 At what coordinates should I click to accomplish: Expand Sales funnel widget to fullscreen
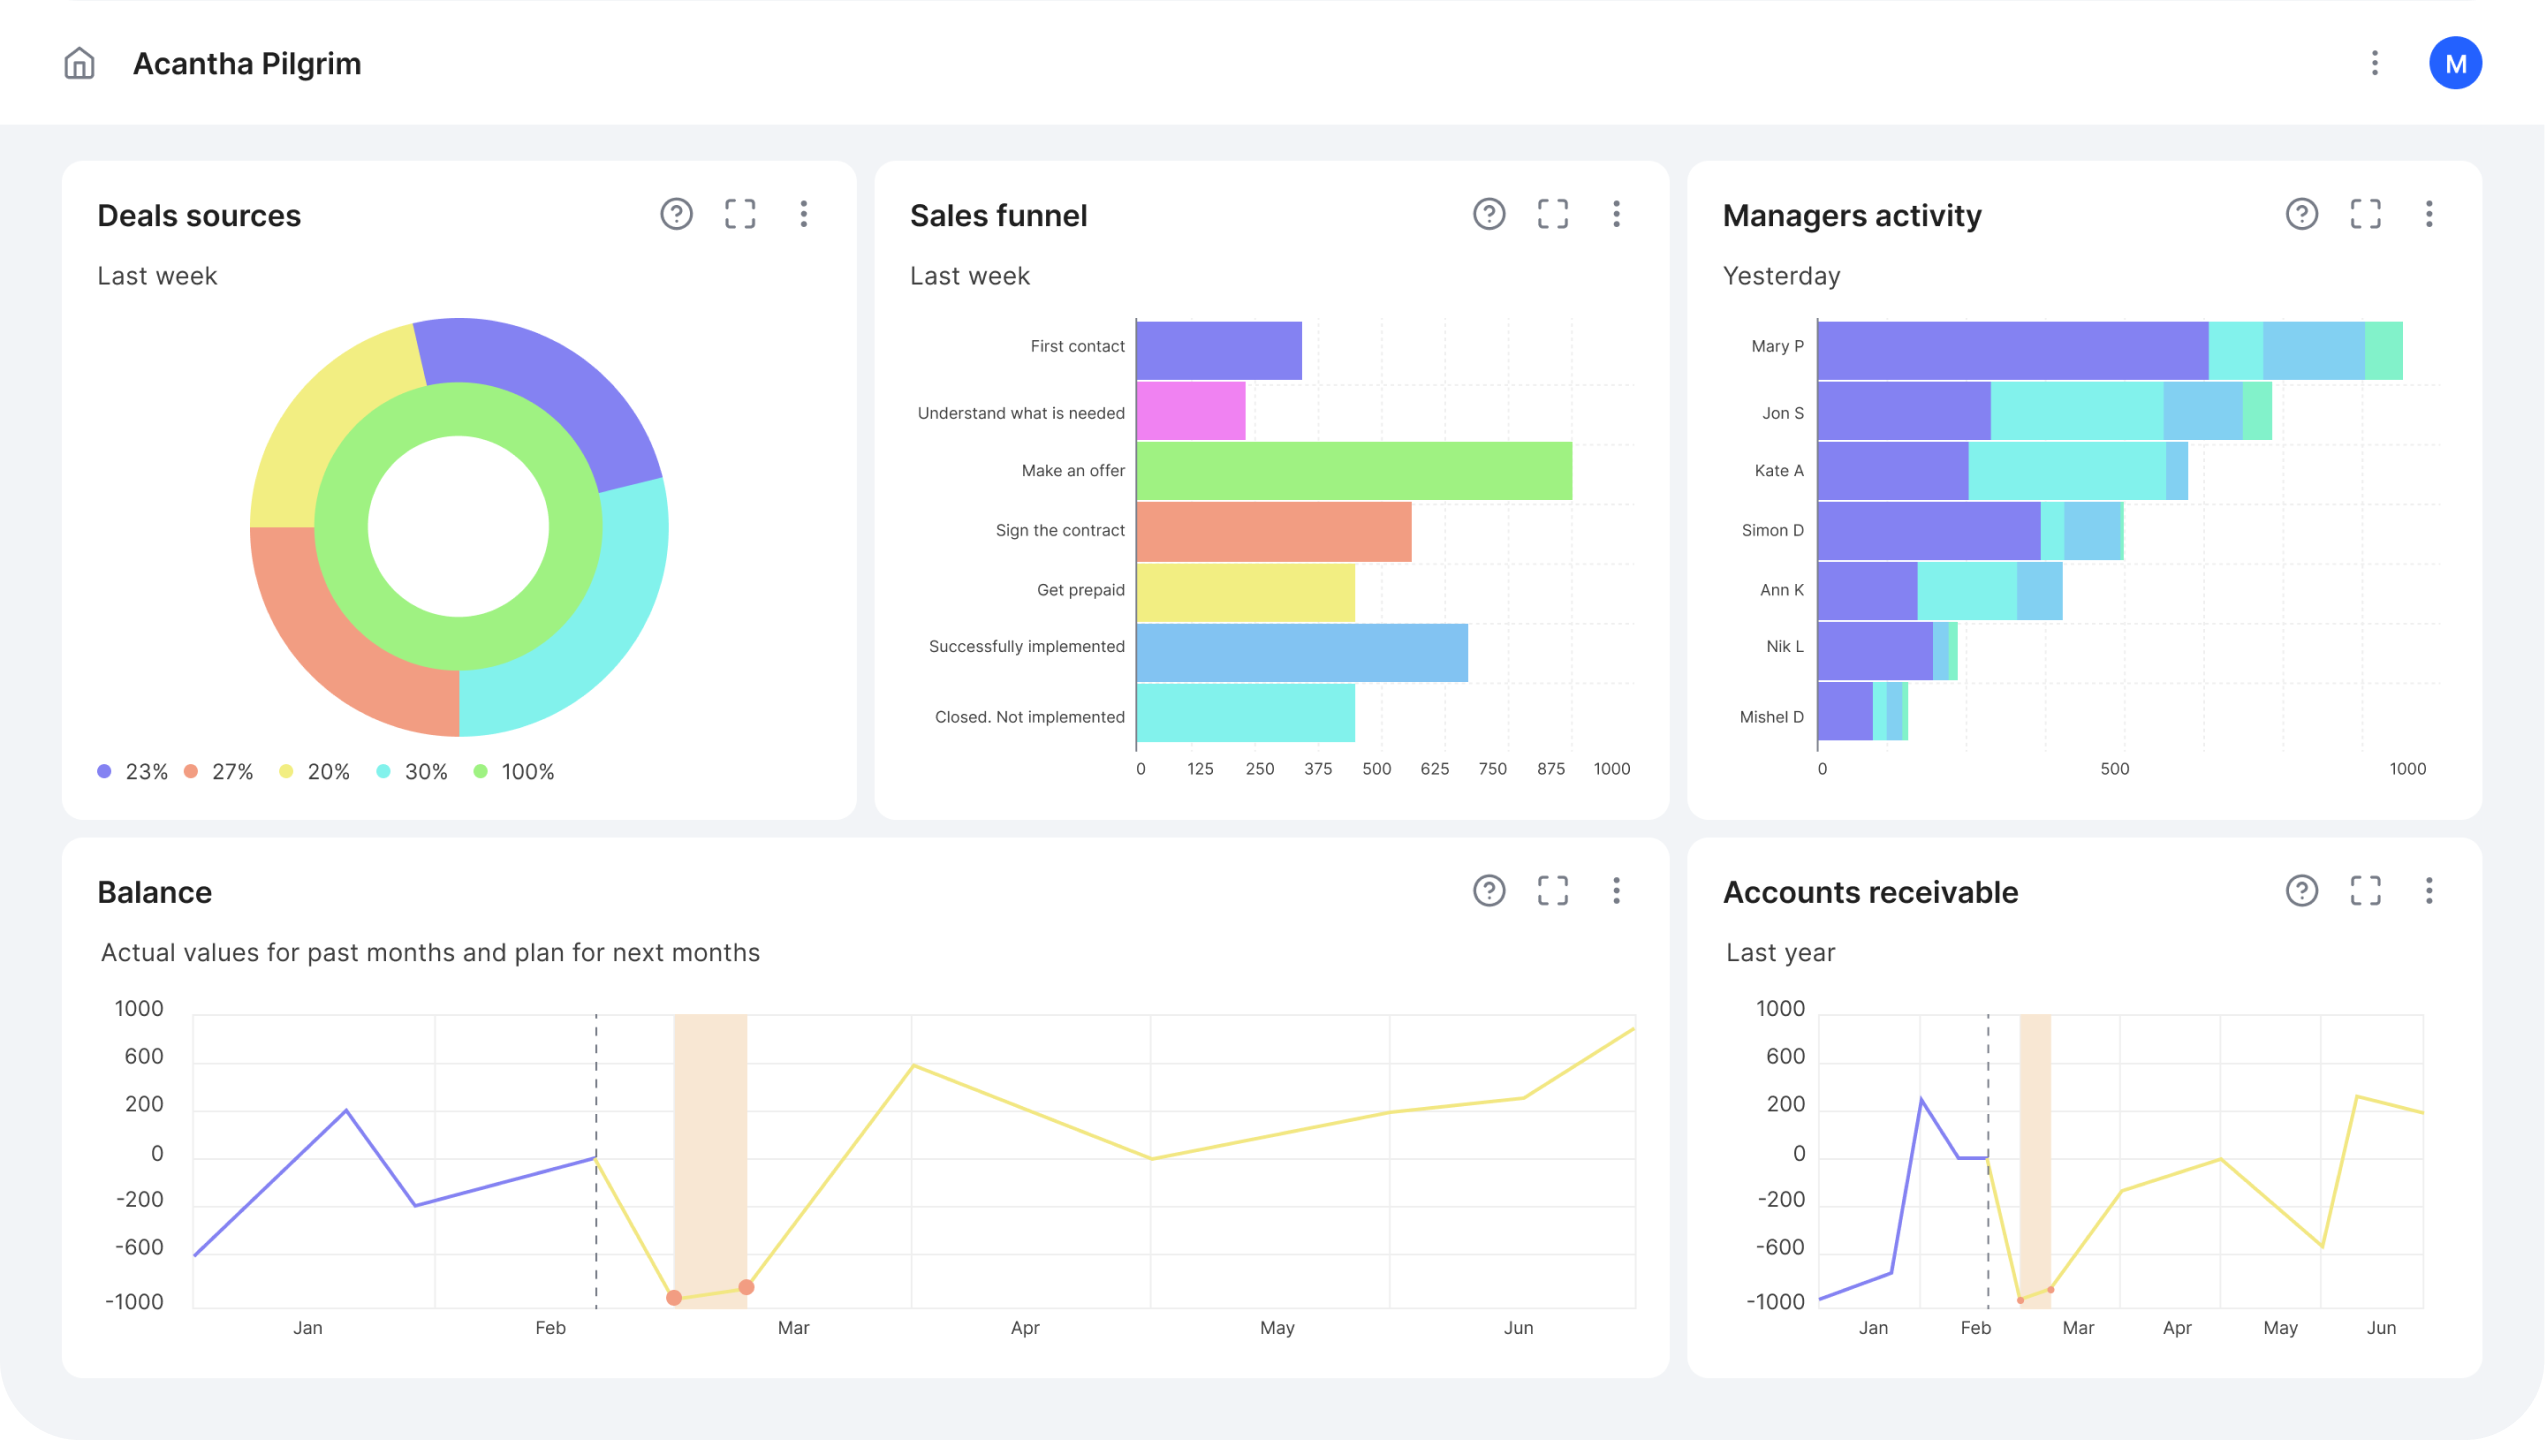click(x=1552, y=214)
